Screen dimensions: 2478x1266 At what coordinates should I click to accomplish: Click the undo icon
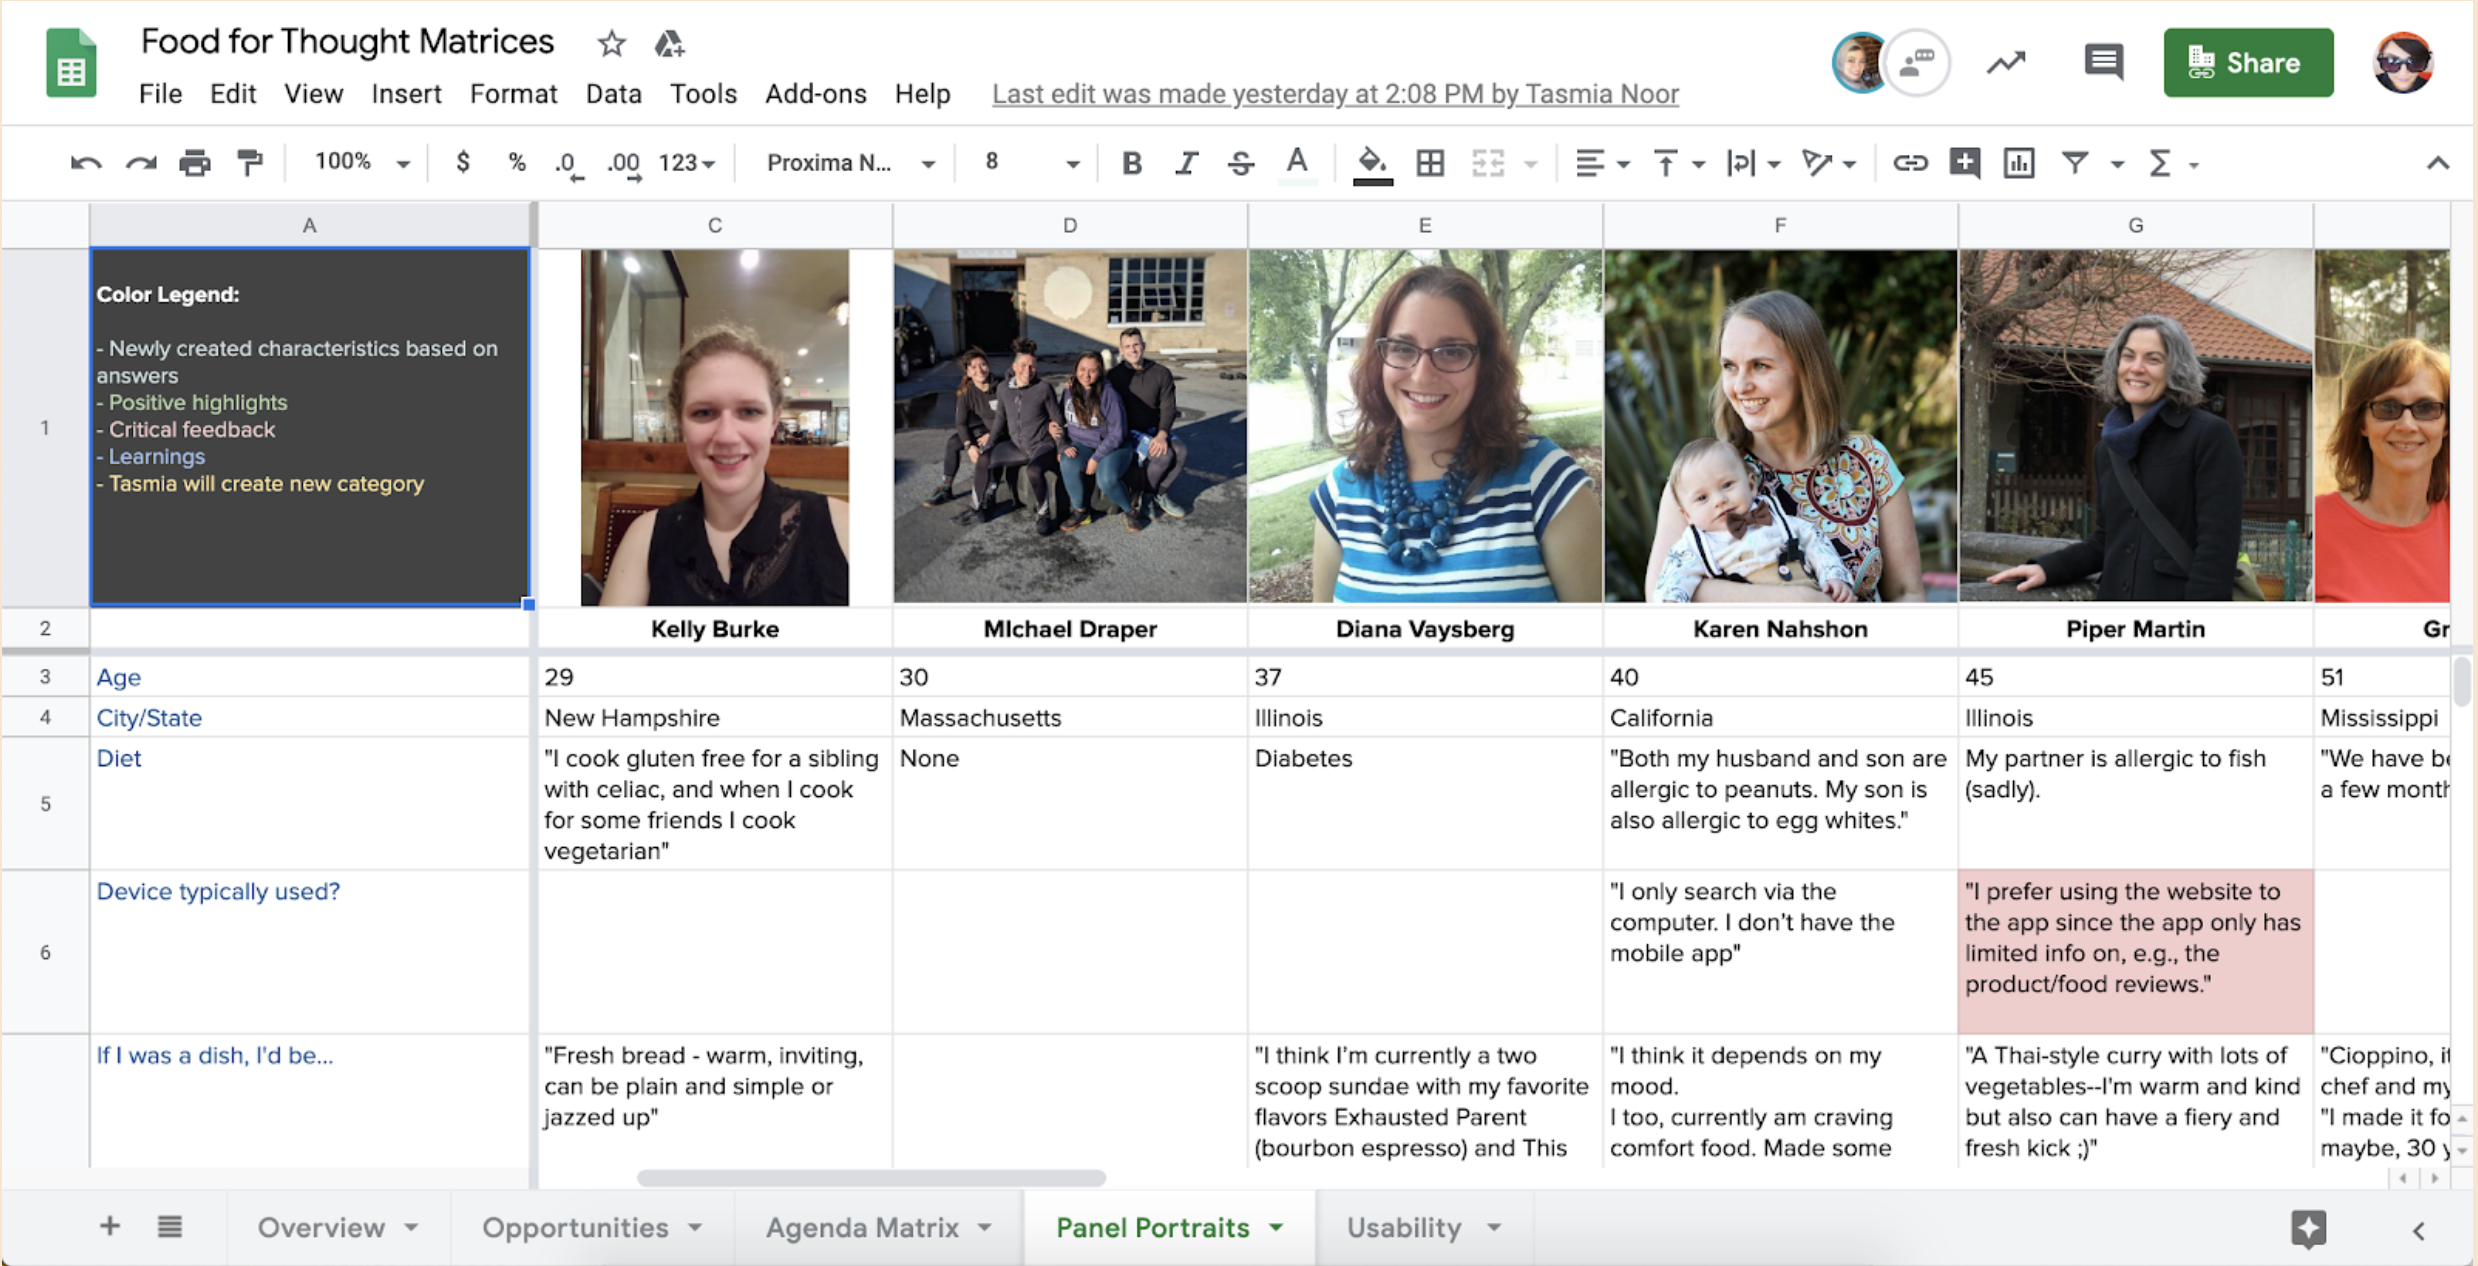point(86,163)
